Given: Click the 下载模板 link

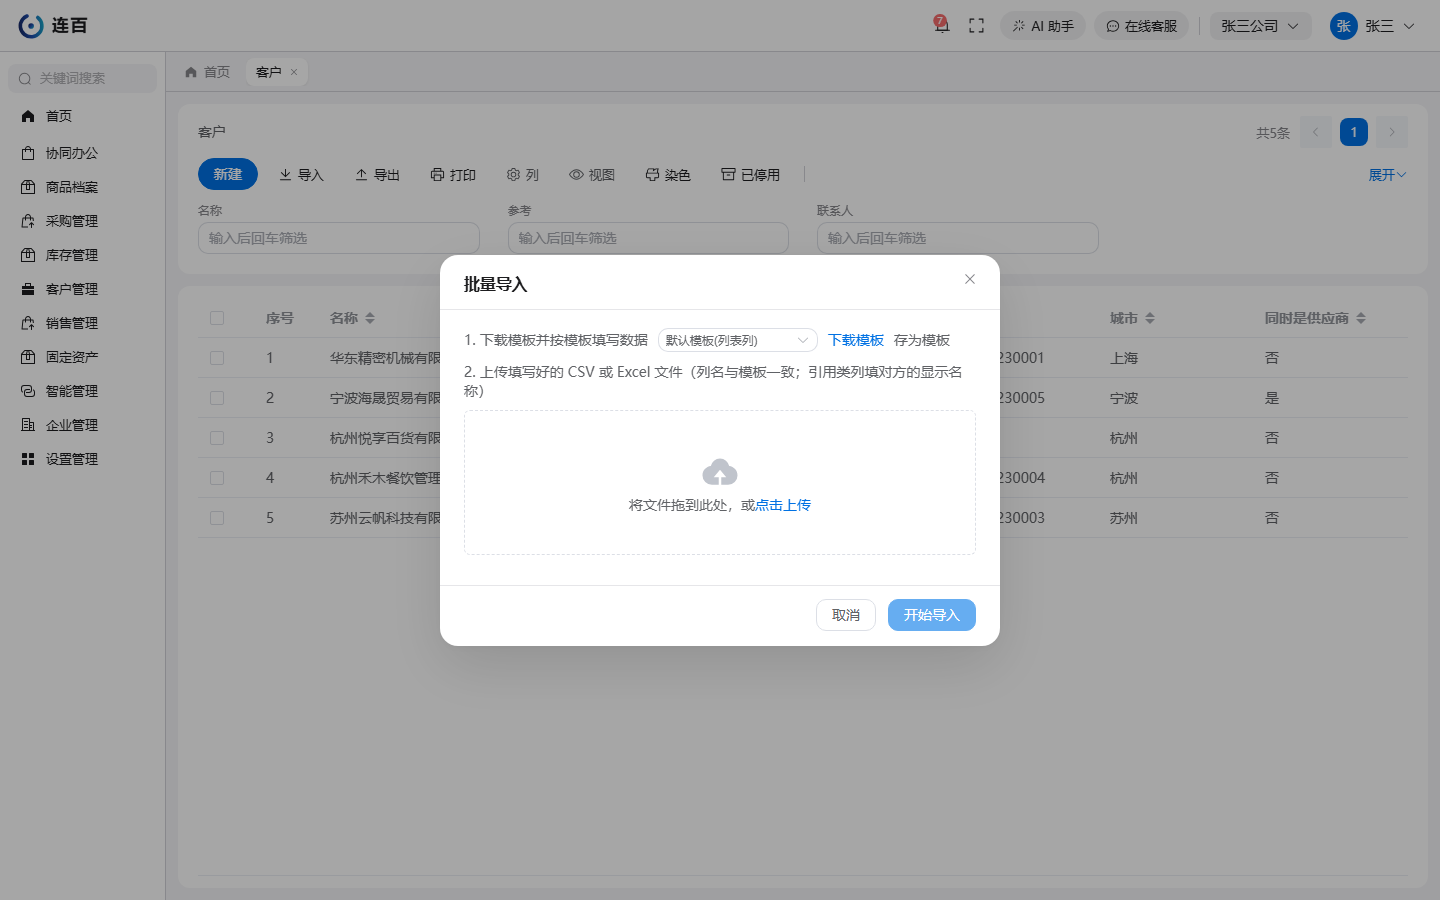Looking at the screenshot, I should pos(856,340).
